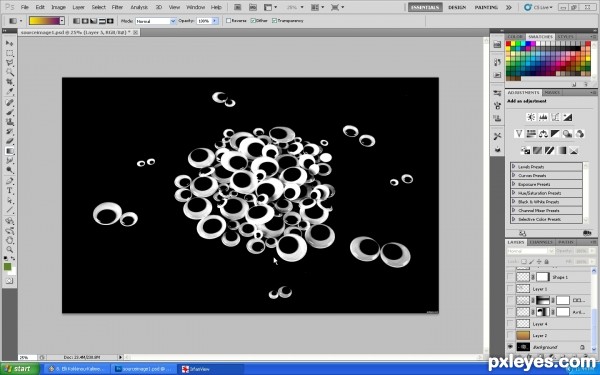Choose linear gradient style in options bar

pos(77,21)
